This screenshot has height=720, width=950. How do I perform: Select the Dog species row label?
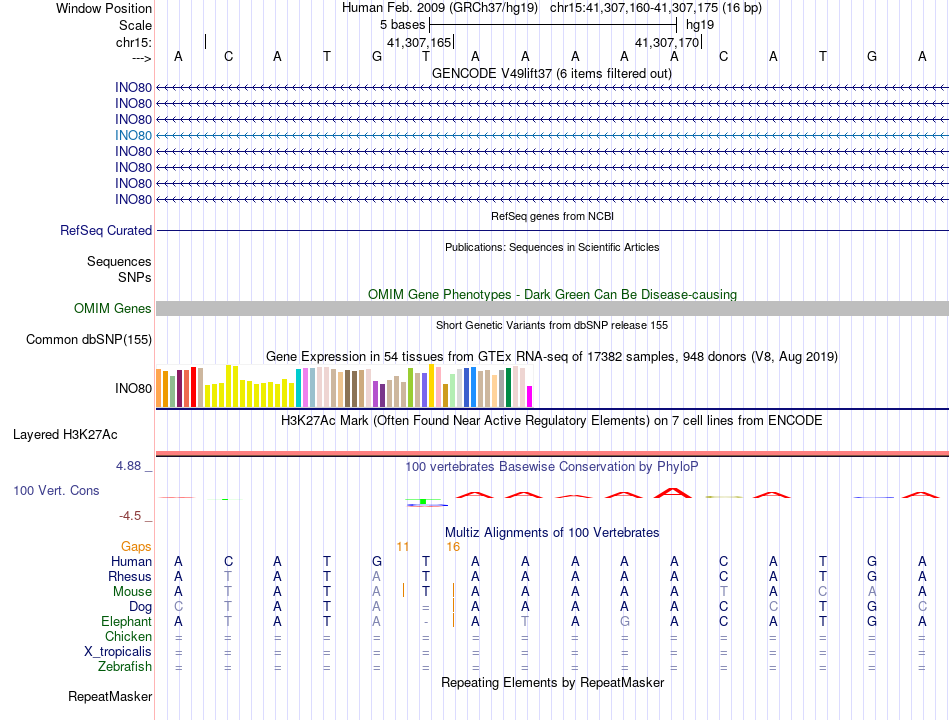tap(140, 607)
